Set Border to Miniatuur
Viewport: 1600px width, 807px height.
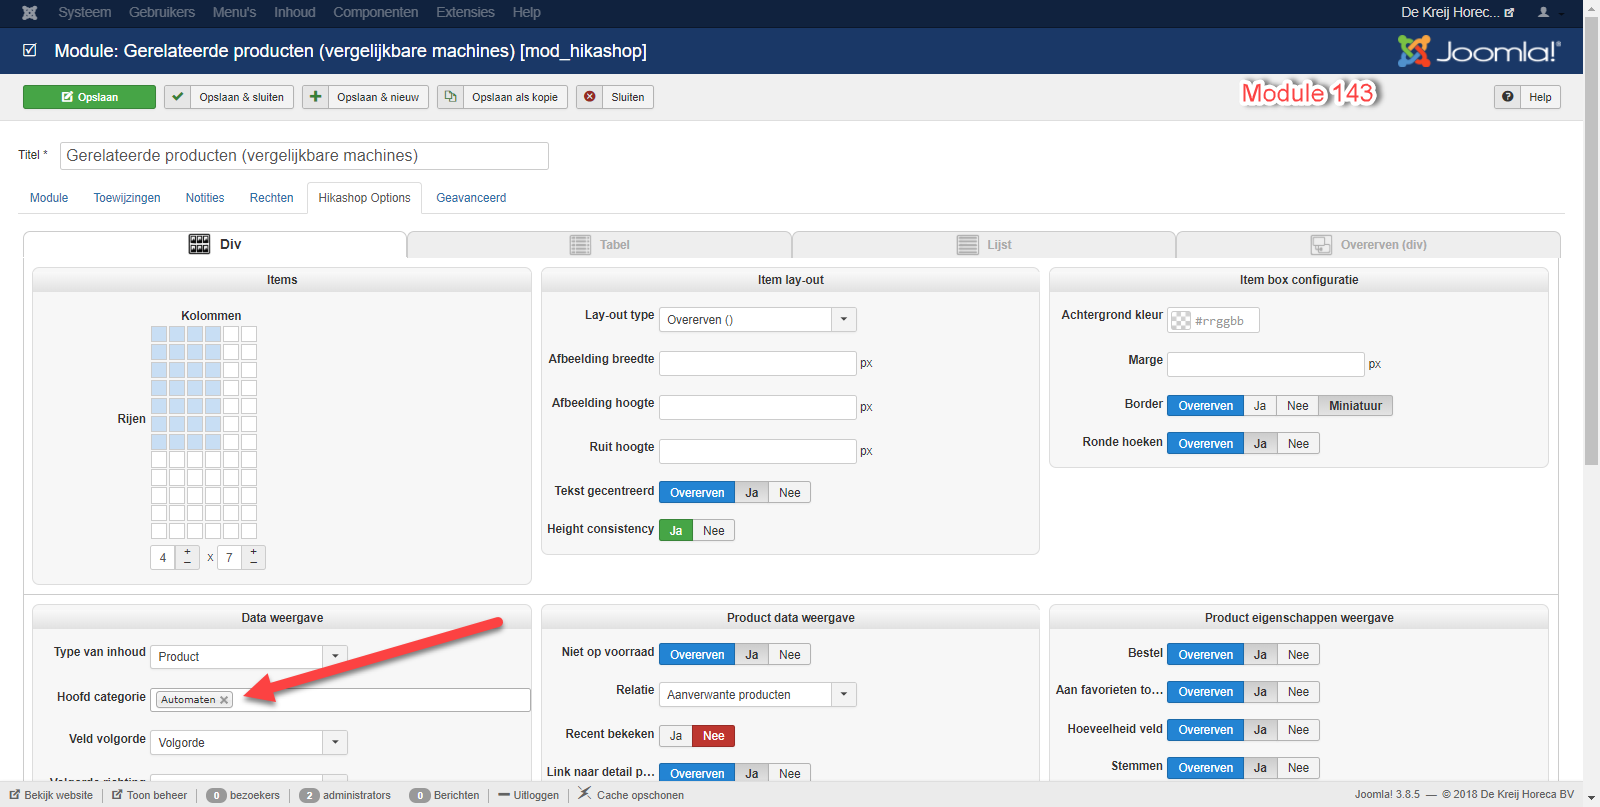(x=1355, y=406)
